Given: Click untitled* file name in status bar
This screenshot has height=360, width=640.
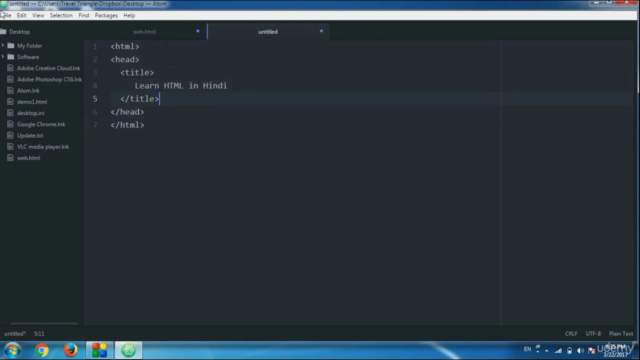Looking at the screenshot, I should point(15,334).
